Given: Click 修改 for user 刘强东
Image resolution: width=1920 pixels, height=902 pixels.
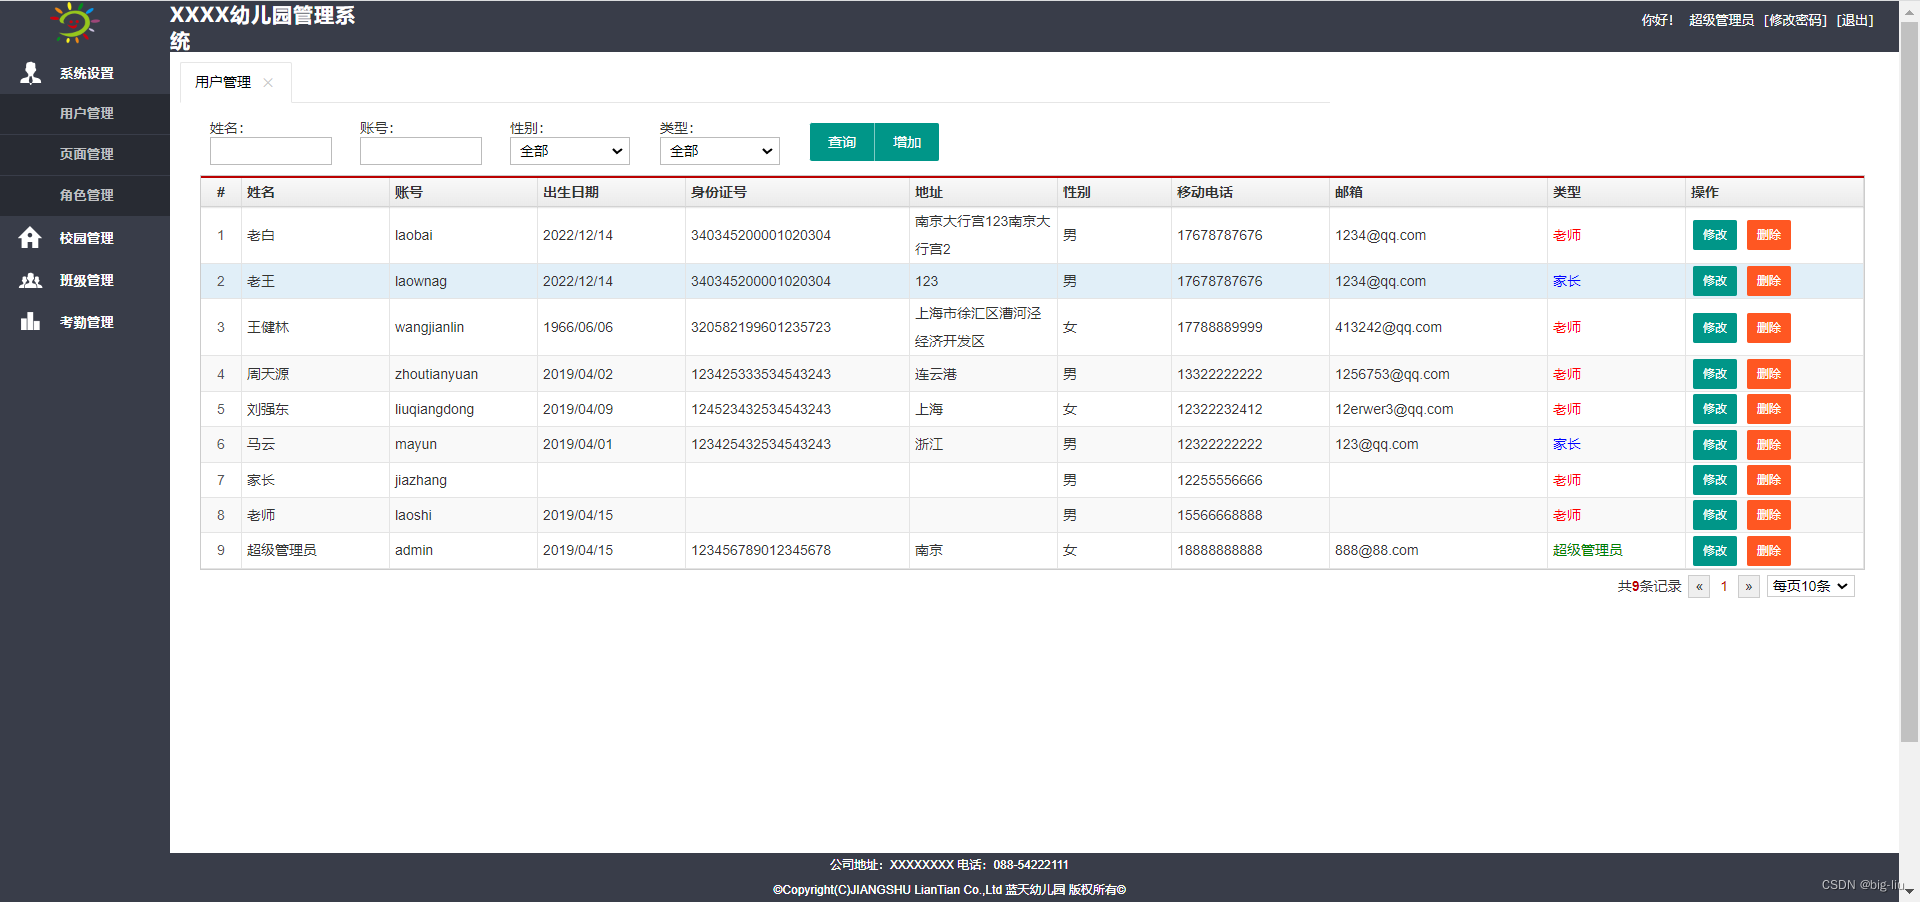Looking at the screenshot, I should point(1715,409).
